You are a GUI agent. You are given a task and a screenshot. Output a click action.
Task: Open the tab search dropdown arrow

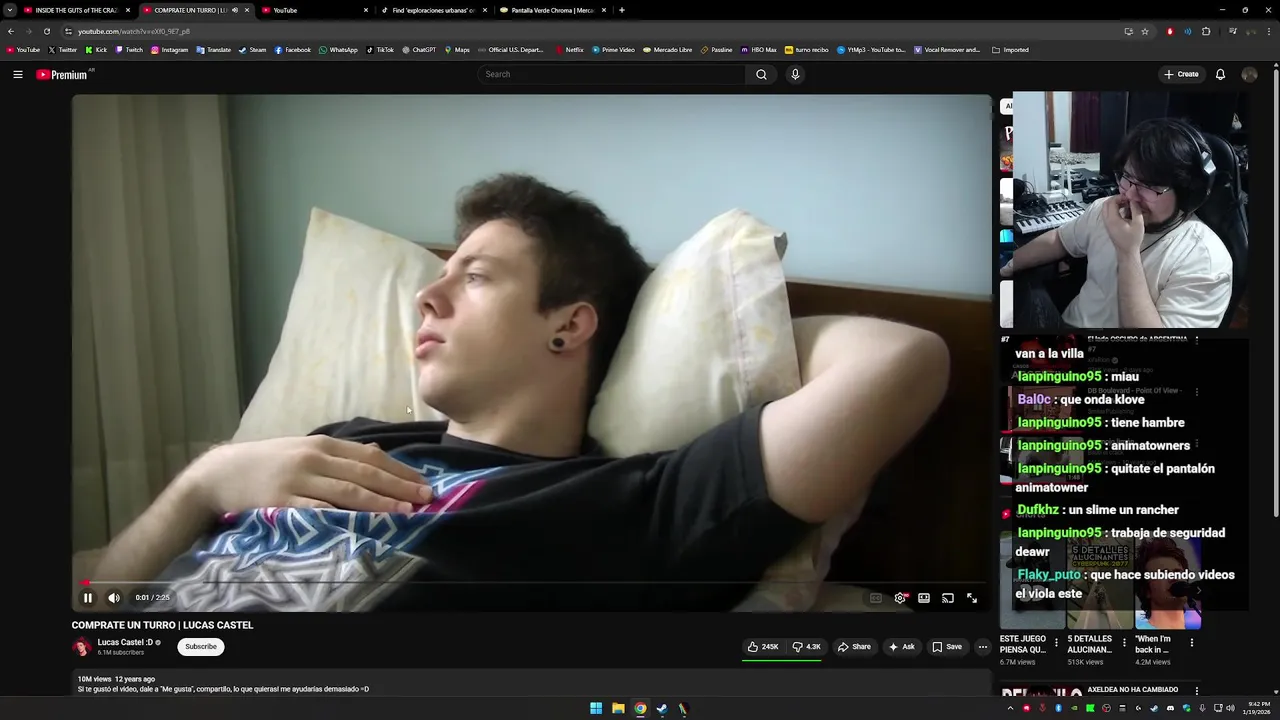coord(9,10)
